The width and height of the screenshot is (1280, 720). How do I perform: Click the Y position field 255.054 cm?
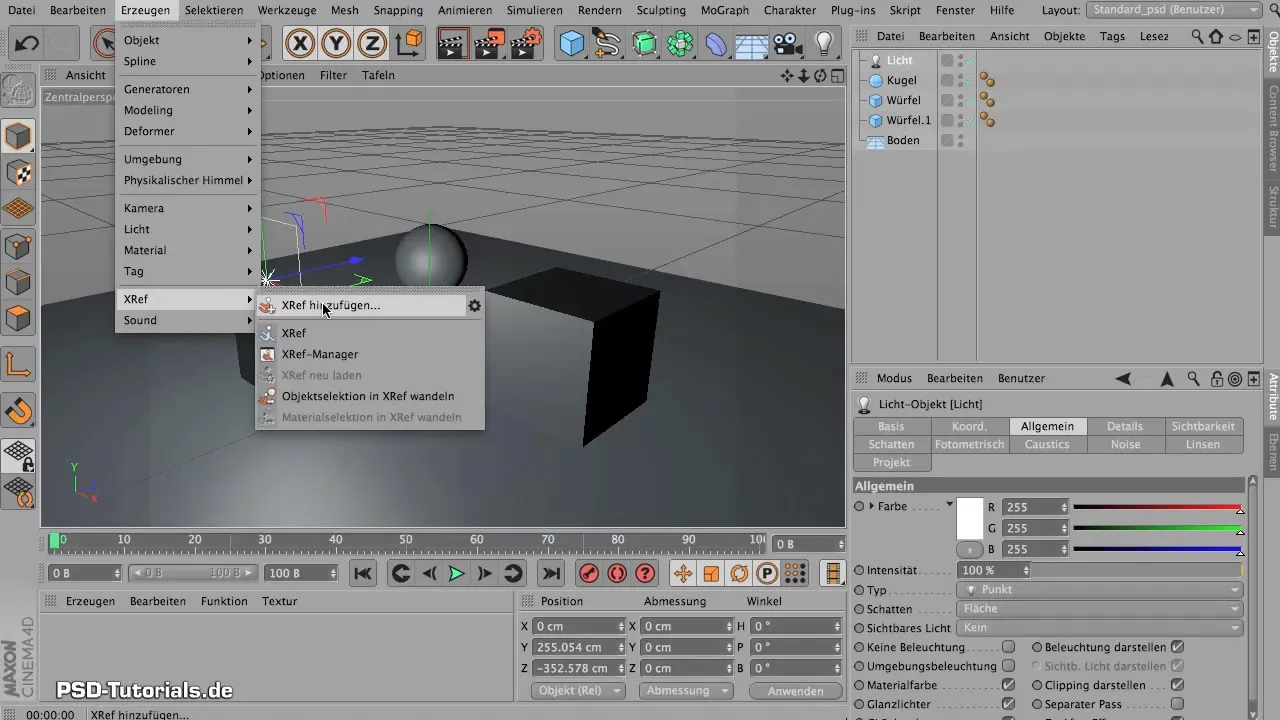pos(580,647)
